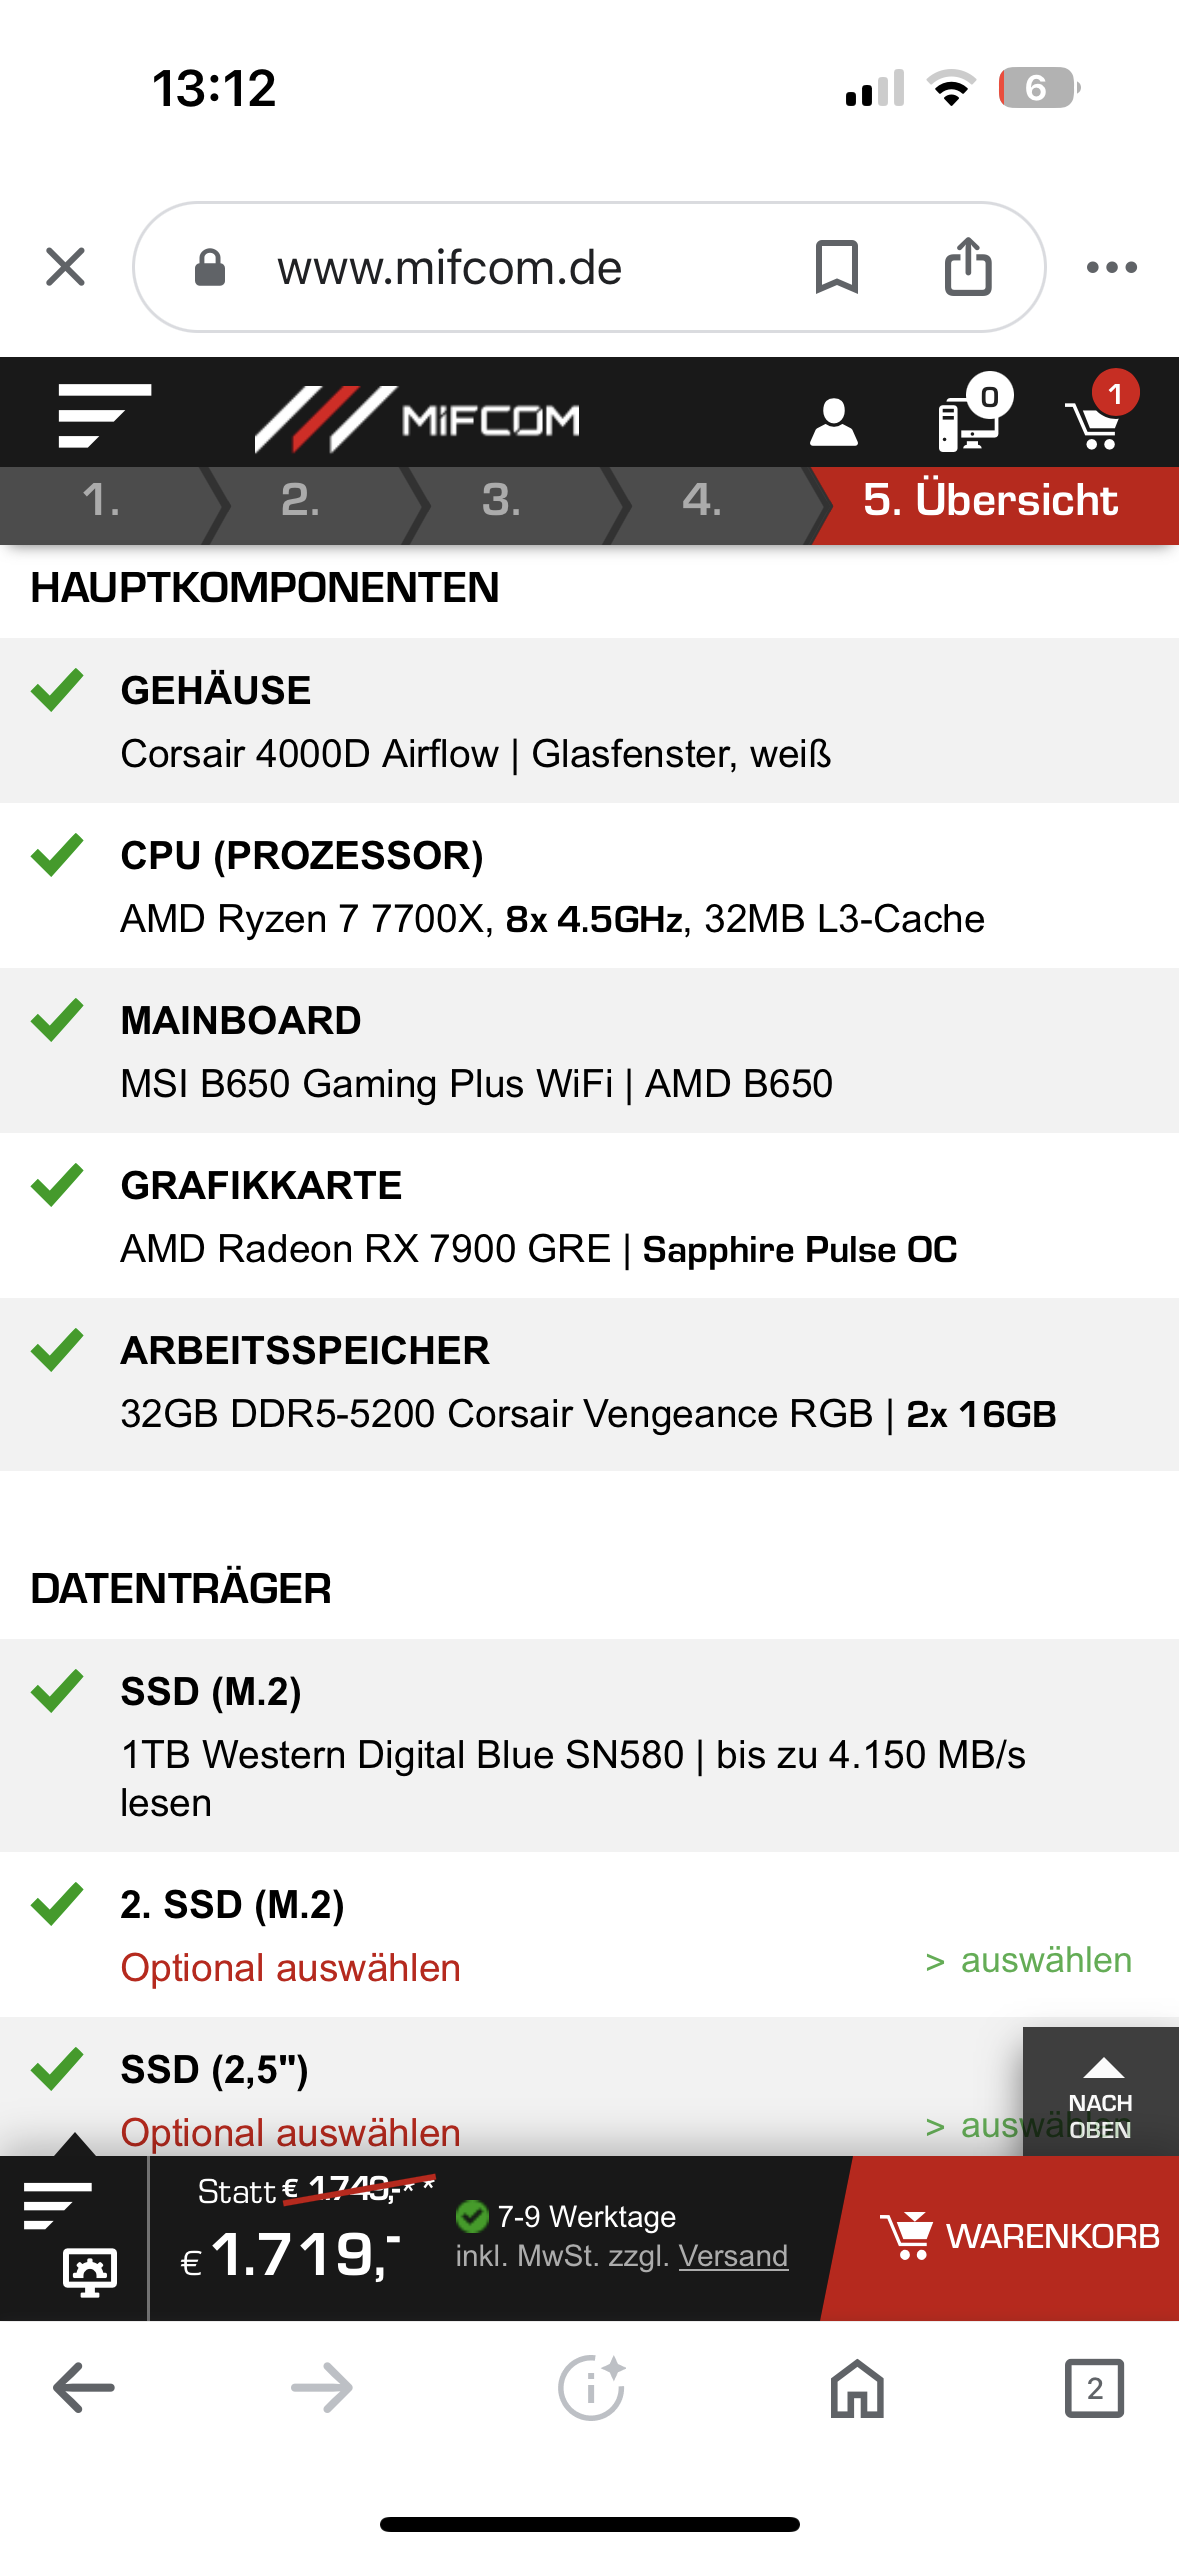Go to configurator step 1
This screenshot has width=1179, height=2556.
click(102, 500)
